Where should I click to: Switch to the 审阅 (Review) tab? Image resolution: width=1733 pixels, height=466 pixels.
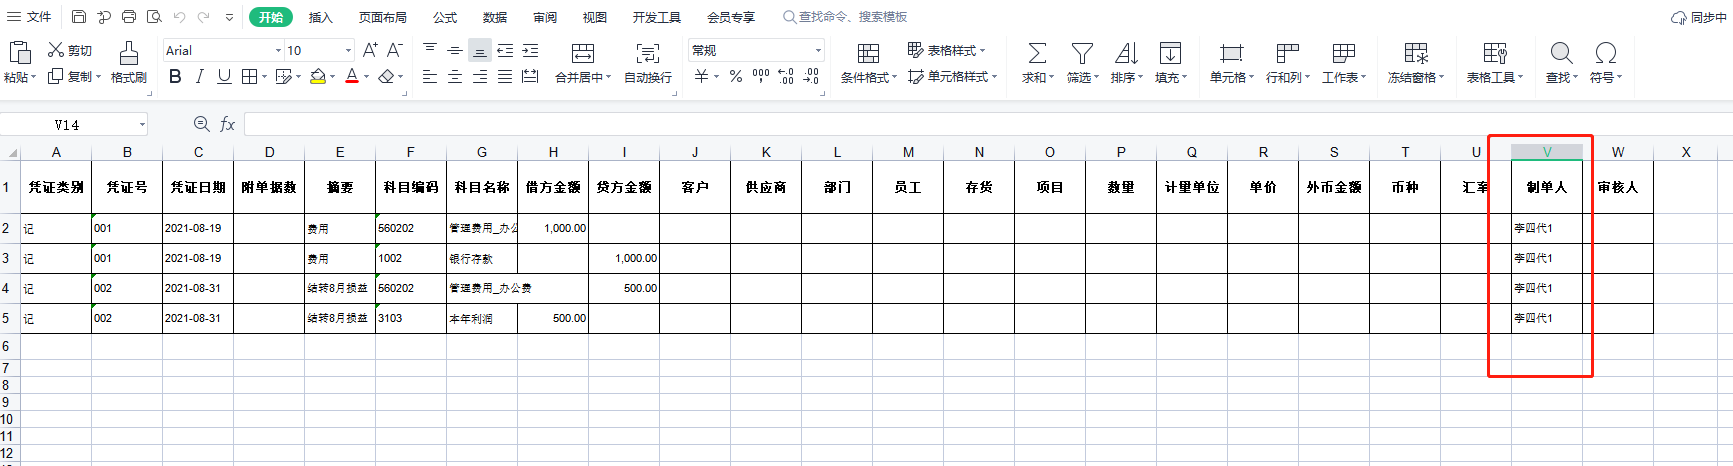(x=545, y=17)
